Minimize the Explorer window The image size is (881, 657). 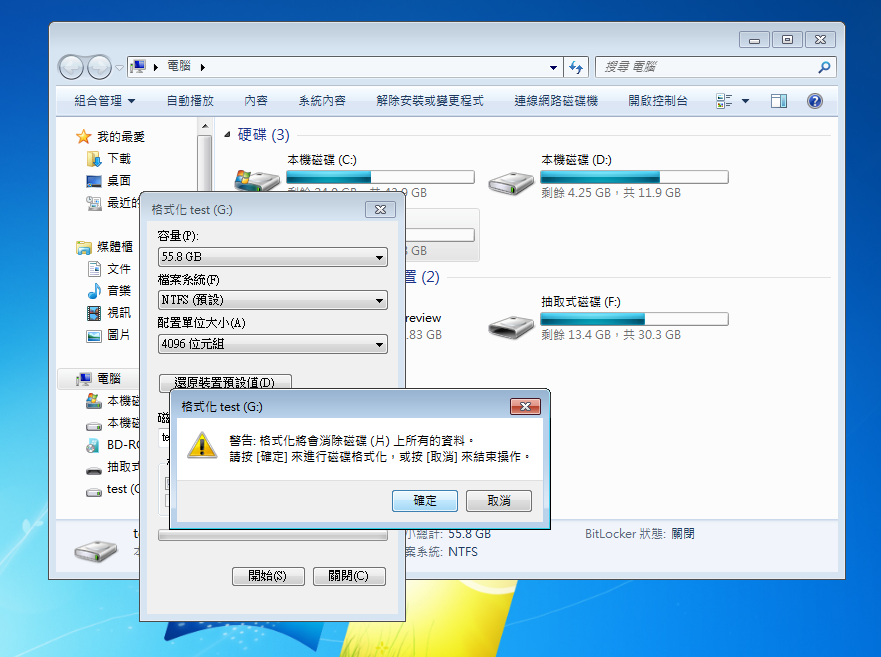coord(755,39)
